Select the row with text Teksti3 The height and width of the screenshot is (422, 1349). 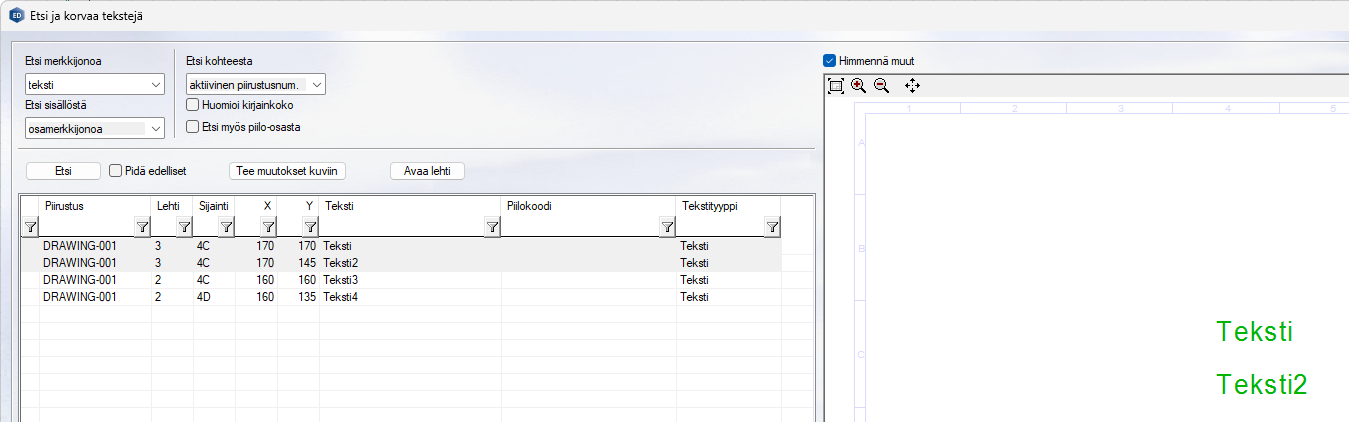tap(401, 279)
